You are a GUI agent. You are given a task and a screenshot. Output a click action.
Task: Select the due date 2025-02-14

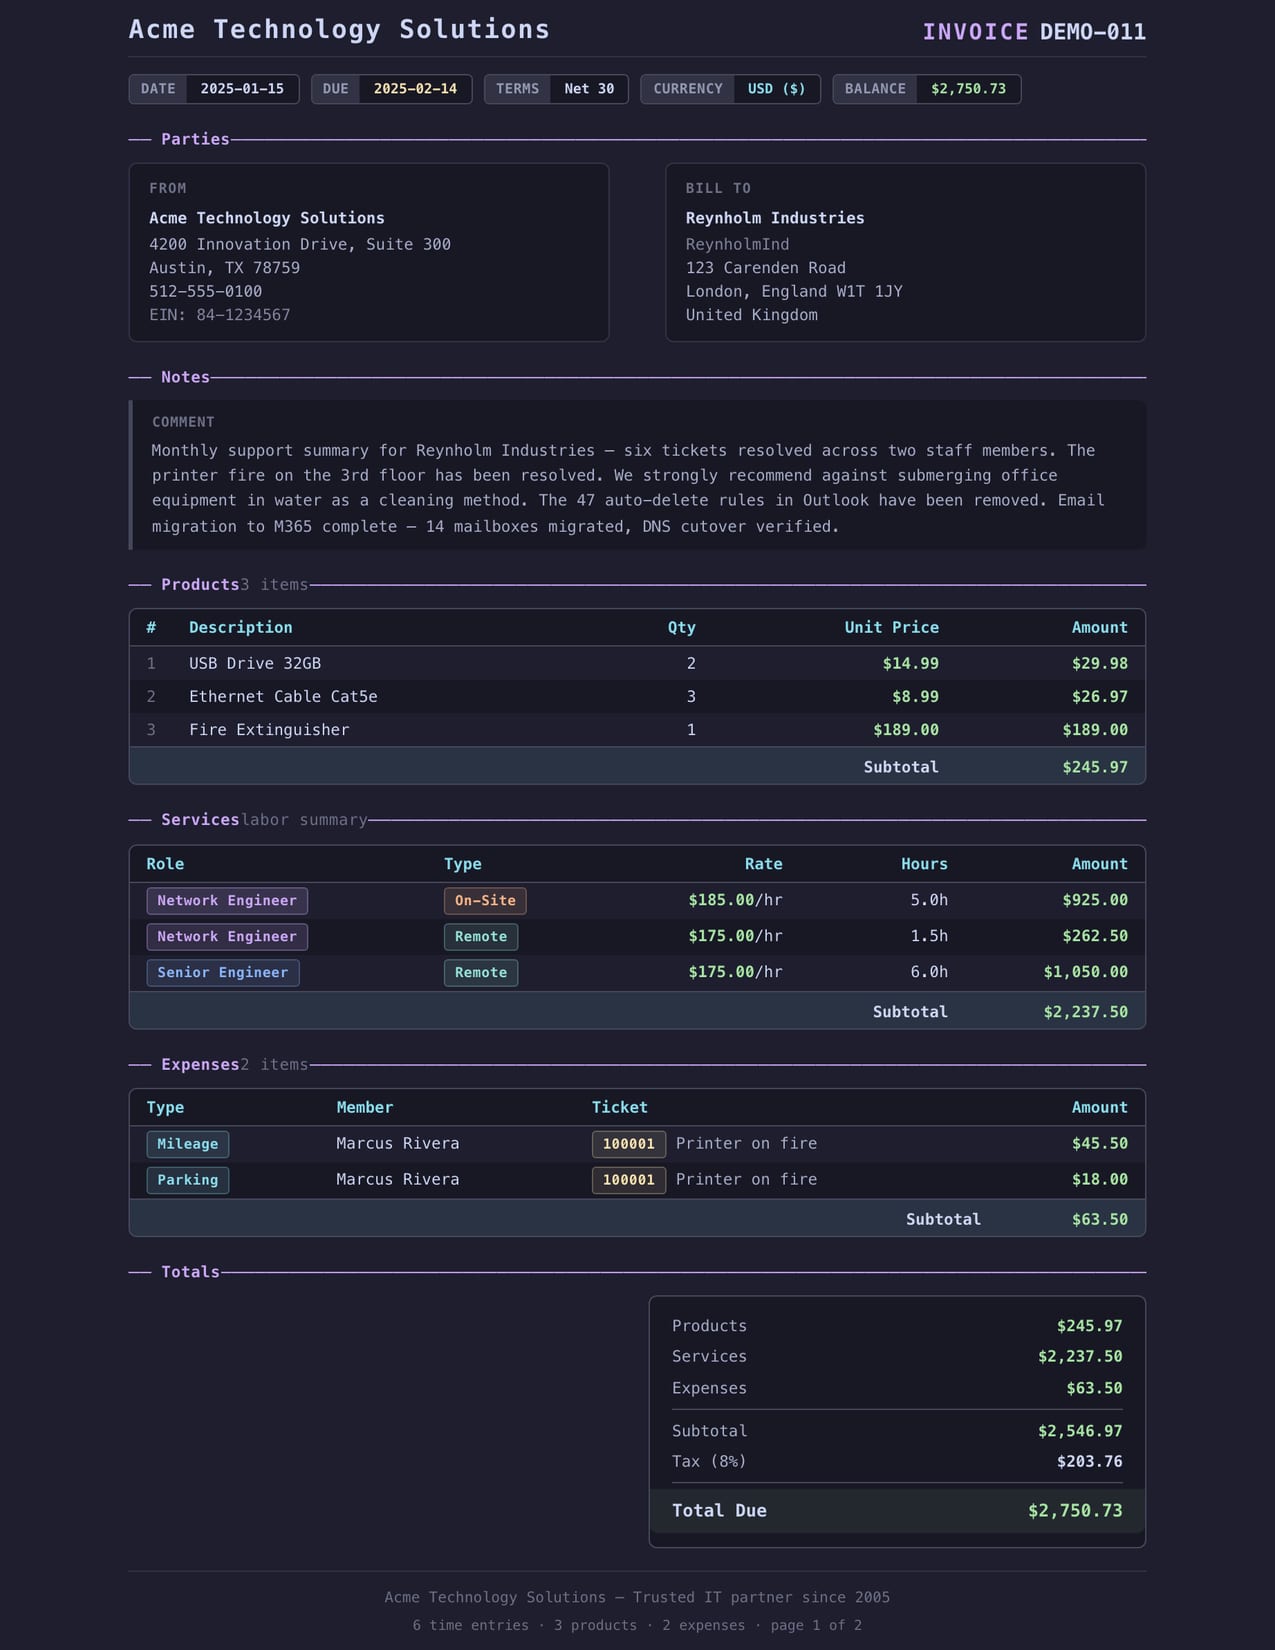click(415, 89)
